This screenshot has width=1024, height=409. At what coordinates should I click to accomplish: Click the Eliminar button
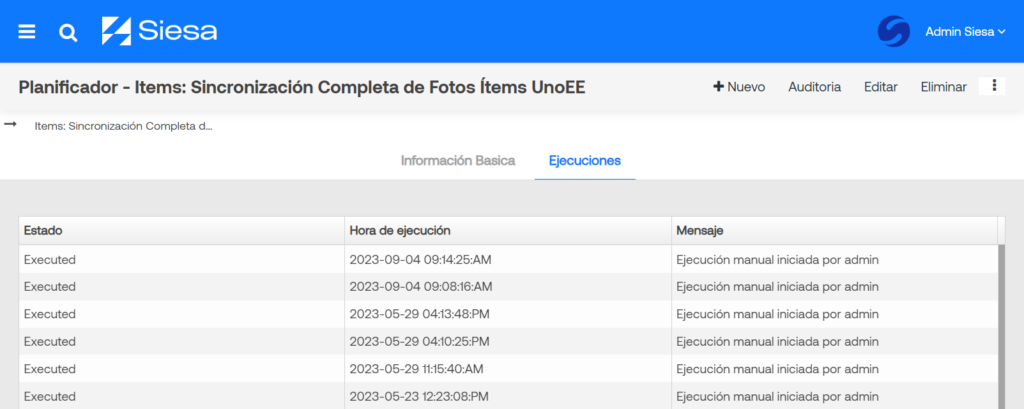pyautogui.click(x=944, y=86)
